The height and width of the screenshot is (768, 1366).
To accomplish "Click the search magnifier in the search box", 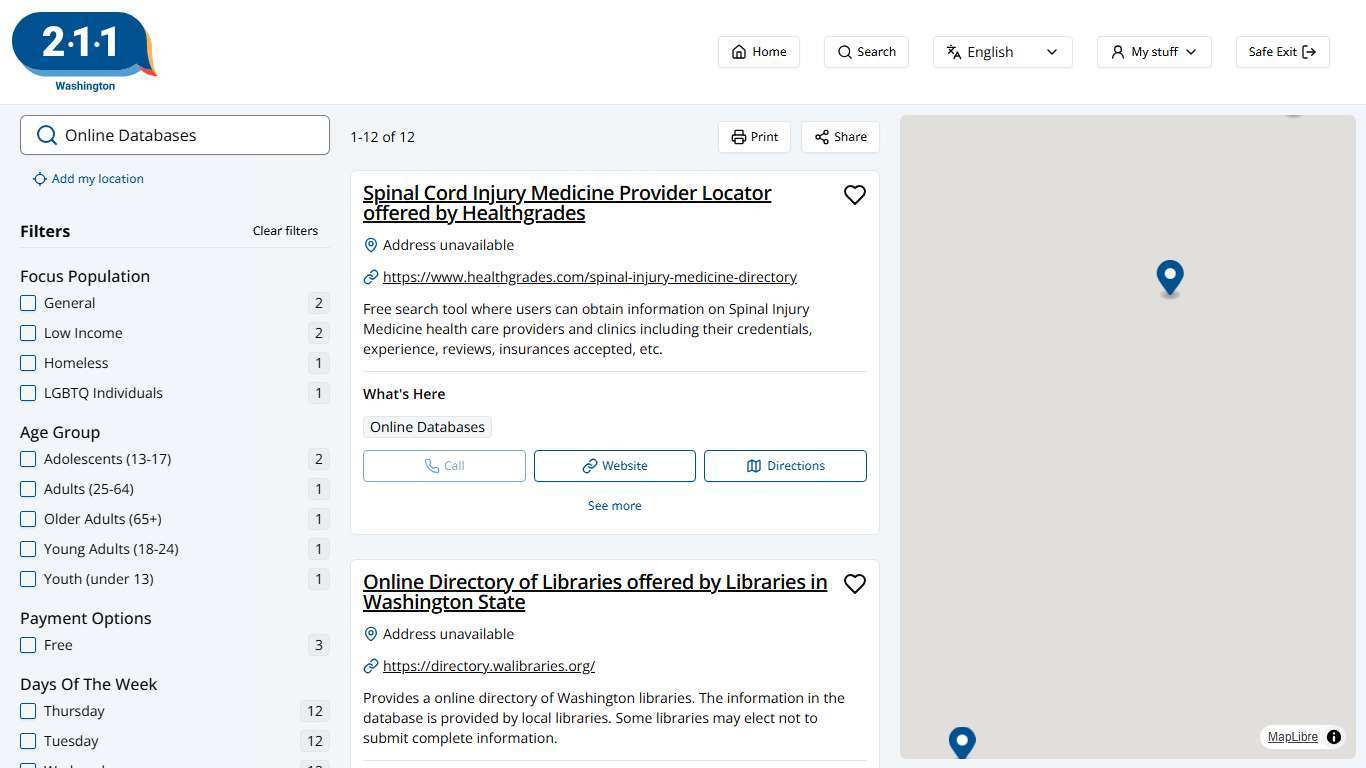I will [x=47, y=134].
